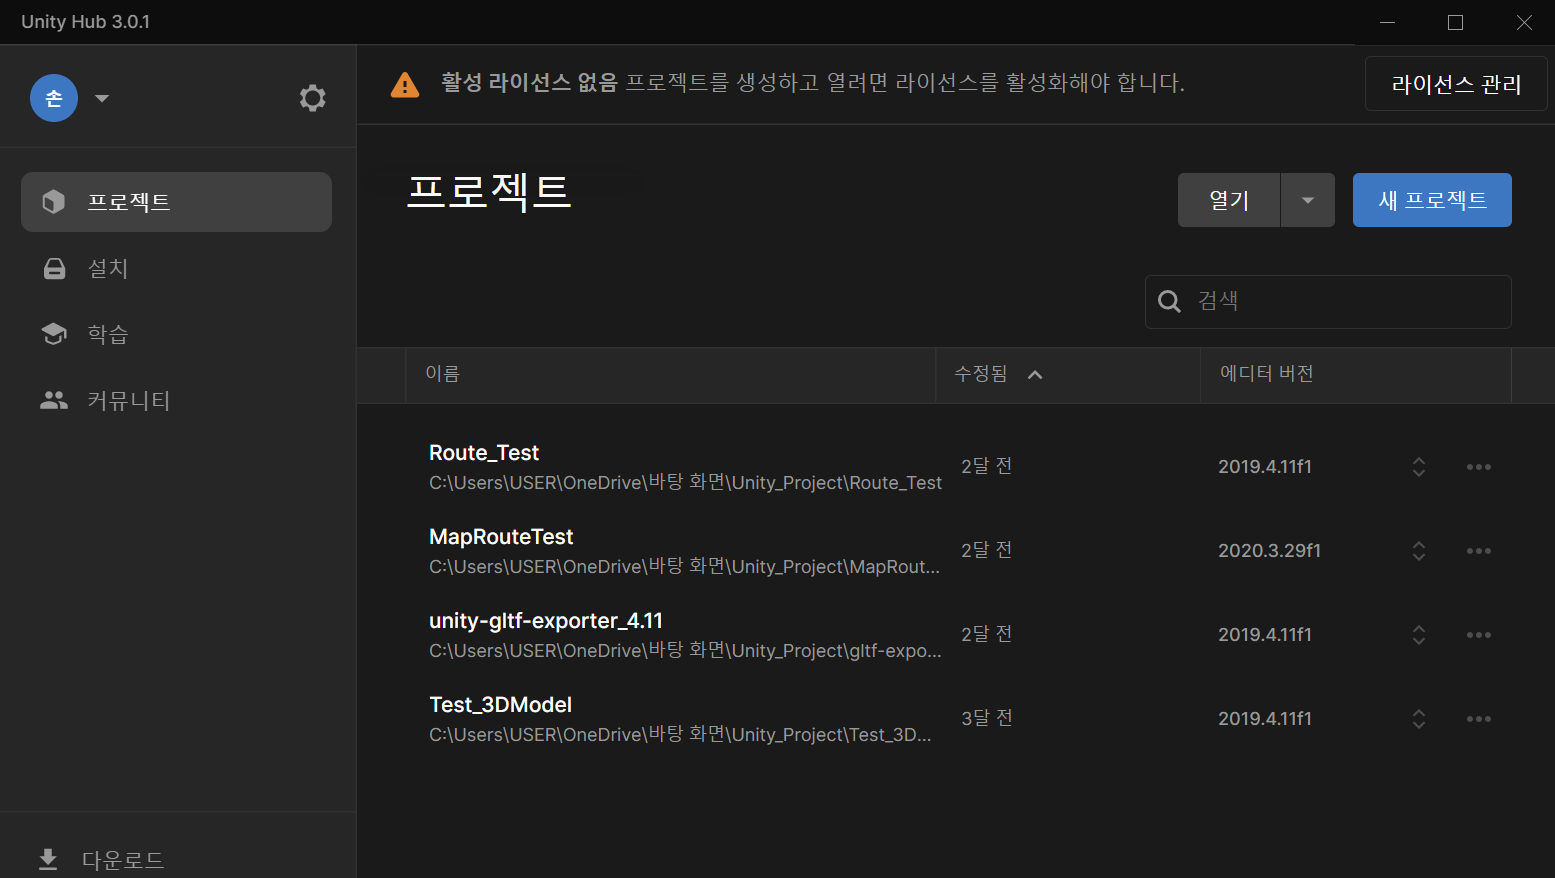Open more options for unity-gltf-exporter_4.11
This screenshot has width=1555, height=878.
click(1479, 635)
